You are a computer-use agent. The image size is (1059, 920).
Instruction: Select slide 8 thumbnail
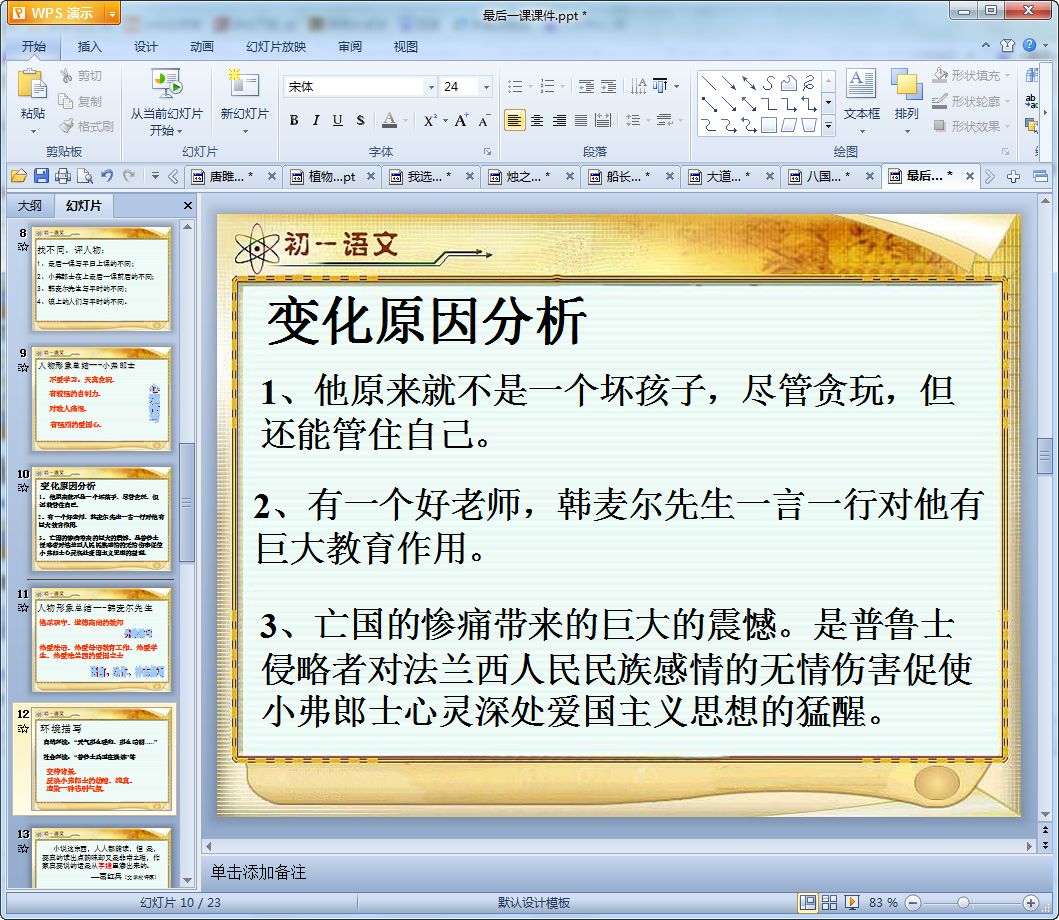click(101, 279)
